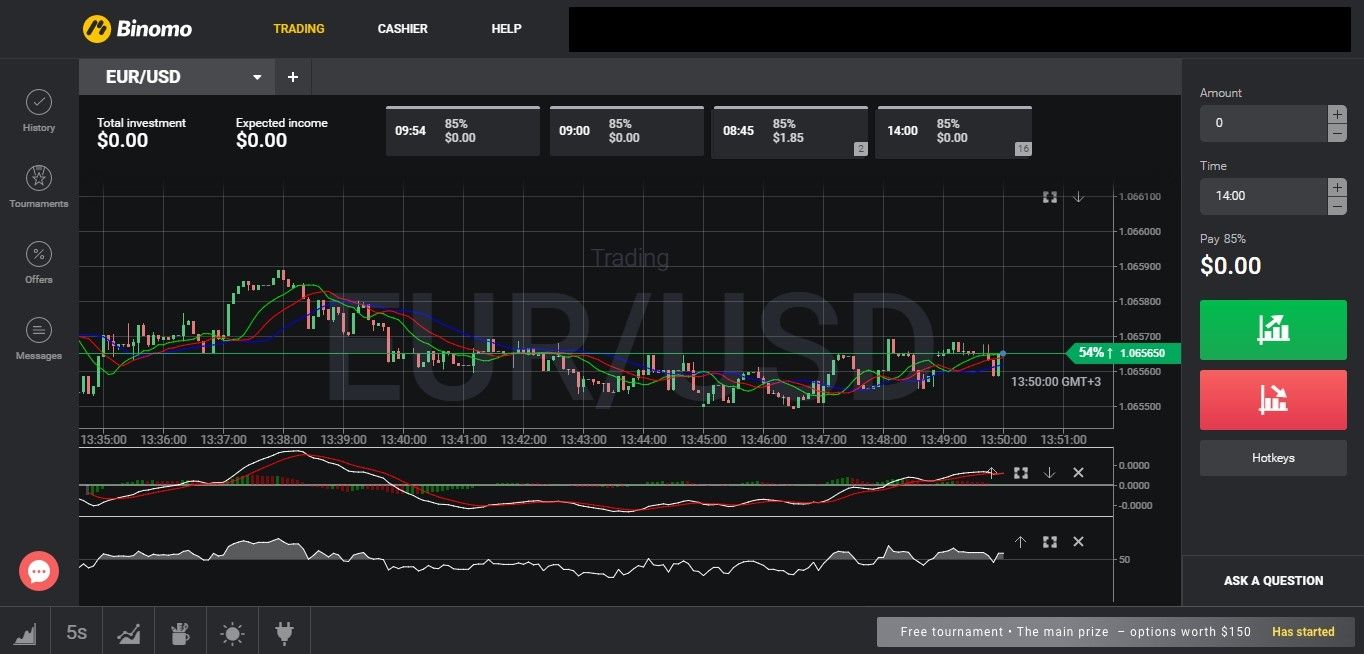The image size is (1364, 654).
Task: Open the Offers section
Action: 39,263
